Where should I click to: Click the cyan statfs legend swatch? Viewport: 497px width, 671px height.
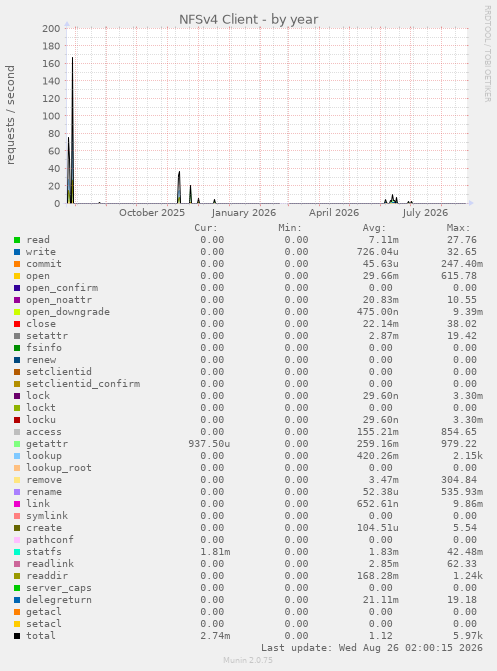coord(17,552)
